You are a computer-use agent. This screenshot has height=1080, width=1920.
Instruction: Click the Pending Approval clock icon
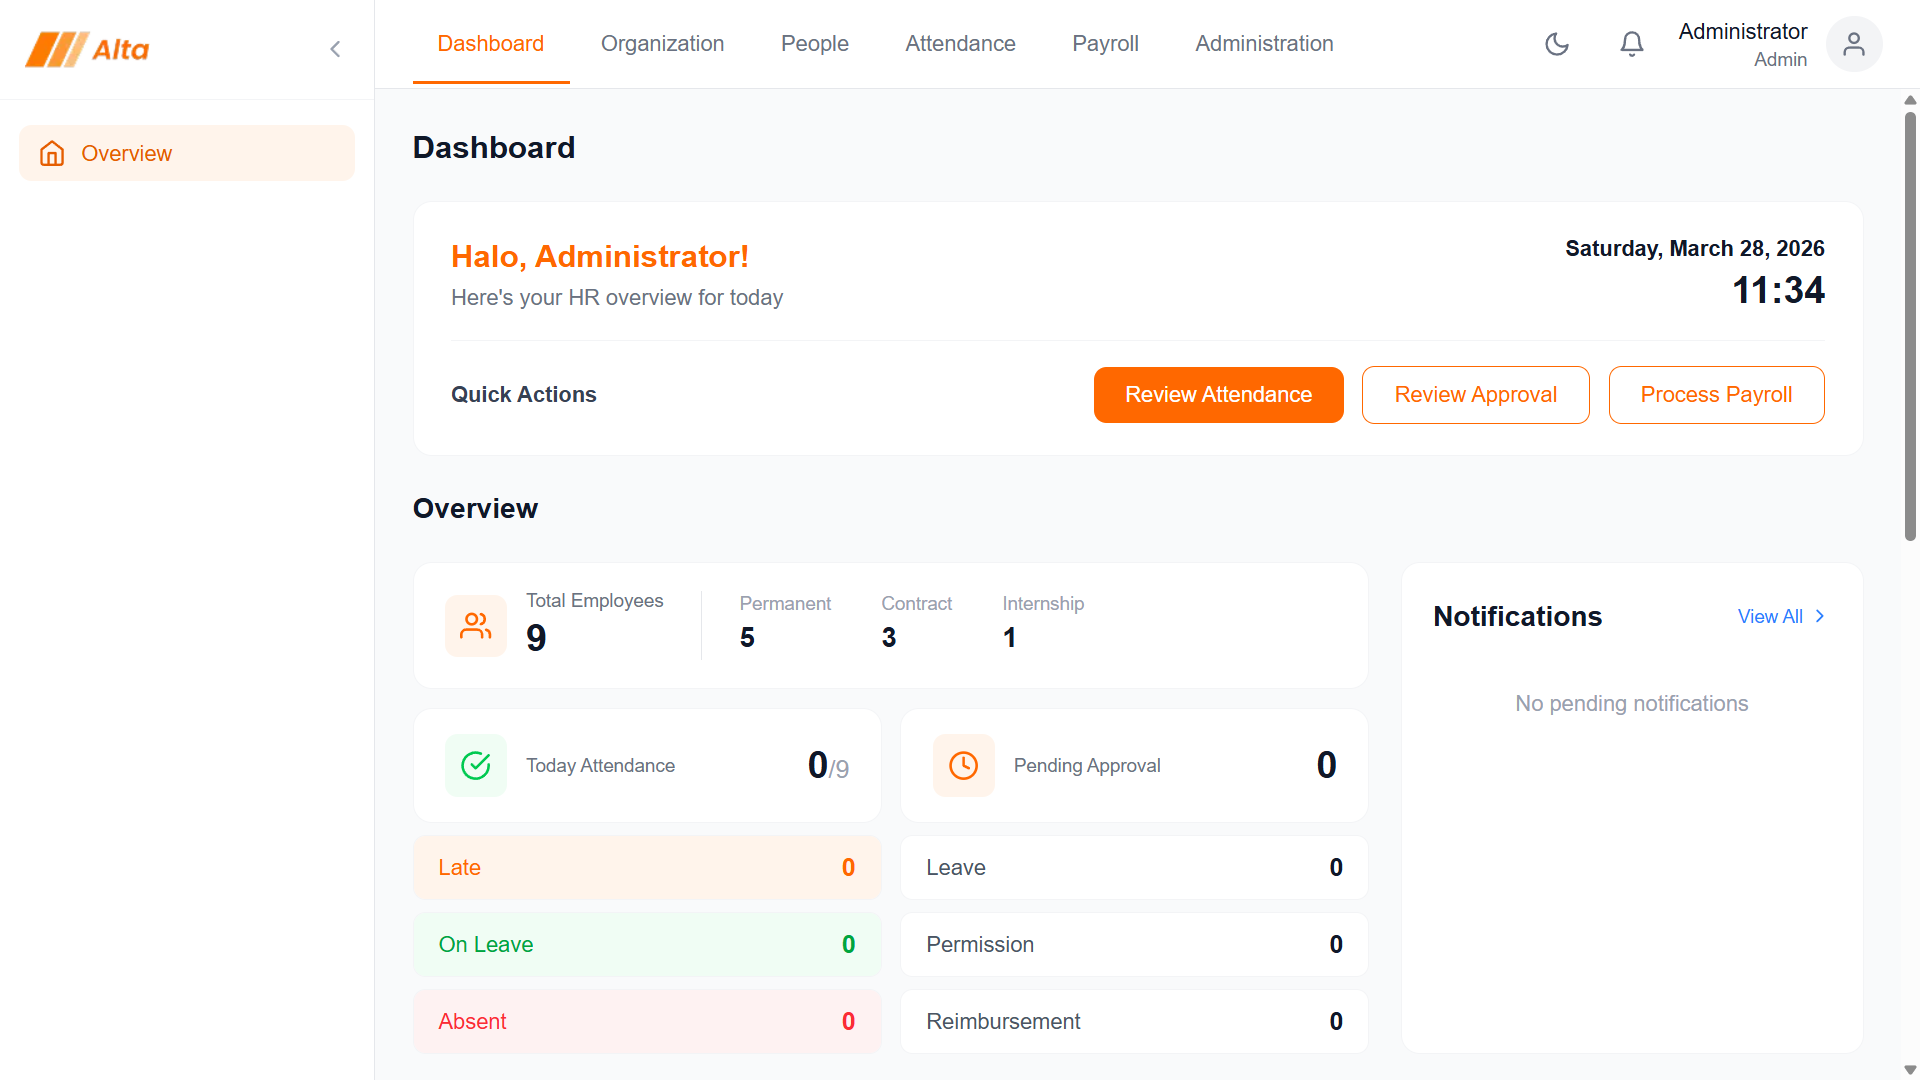point(963,765)
